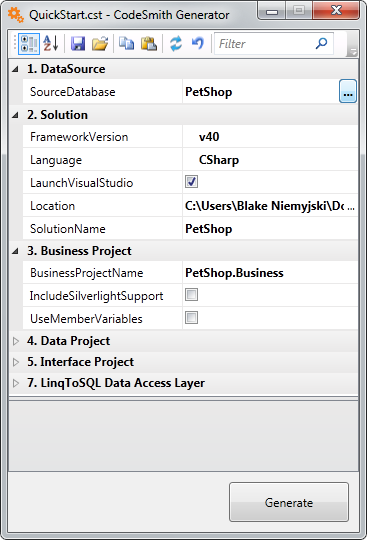
Task: Collapse the 1. DataSource category
Action: pyautogui.click(x=15, y=69)
